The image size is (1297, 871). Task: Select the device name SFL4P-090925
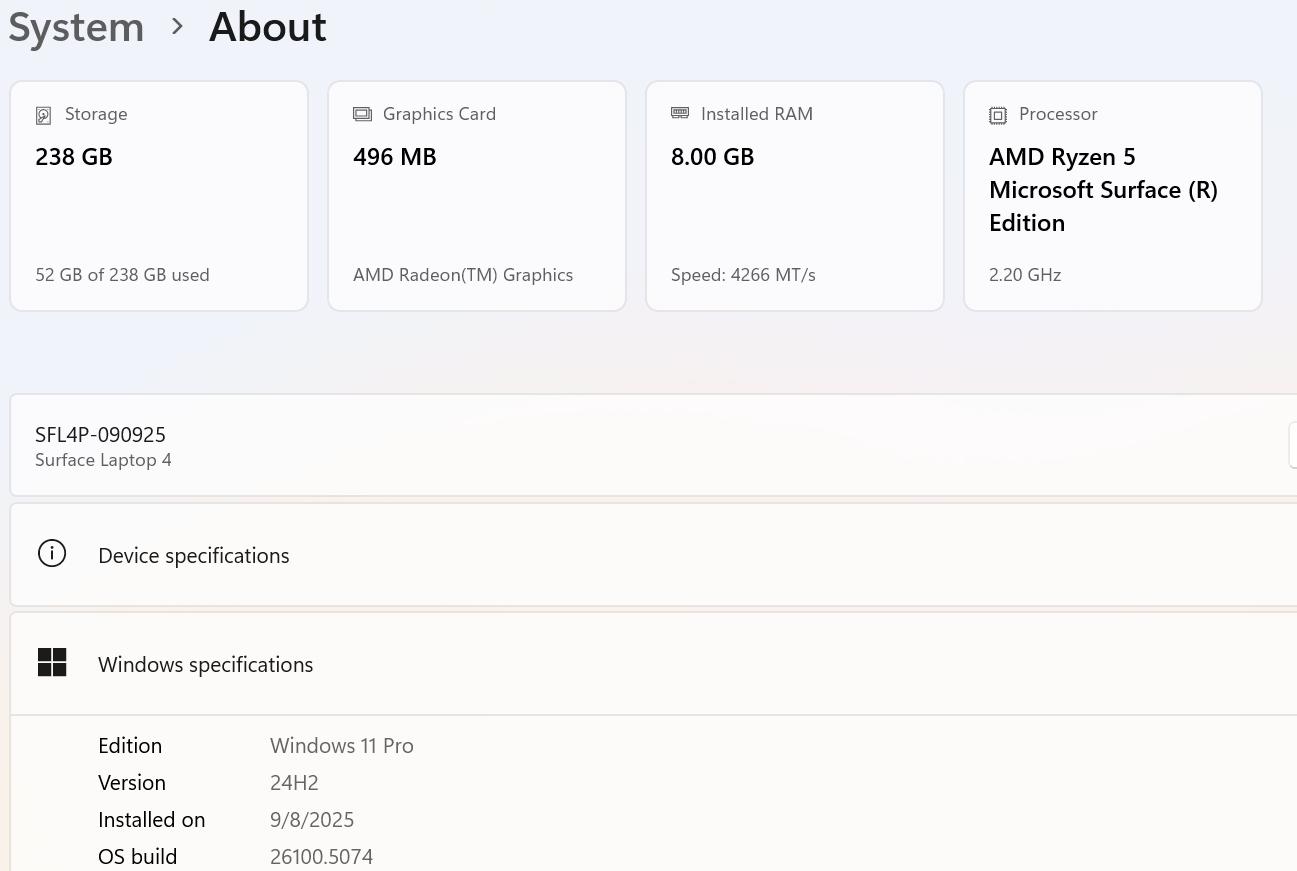click(x=100, y=434)
